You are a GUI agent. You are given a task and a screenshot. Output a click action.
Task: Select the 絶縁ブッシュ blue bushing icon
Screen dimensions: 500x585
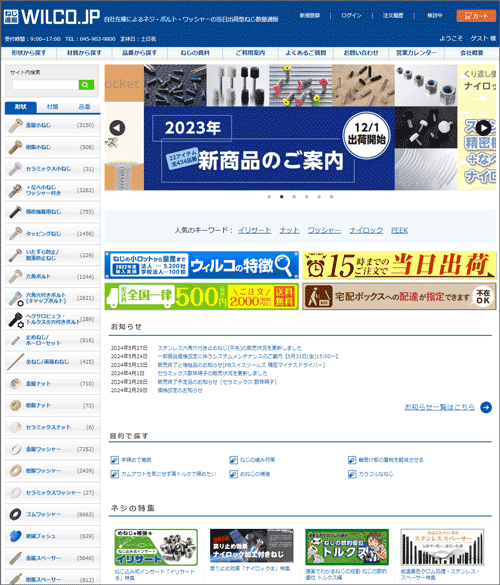(x=15, y=536)
